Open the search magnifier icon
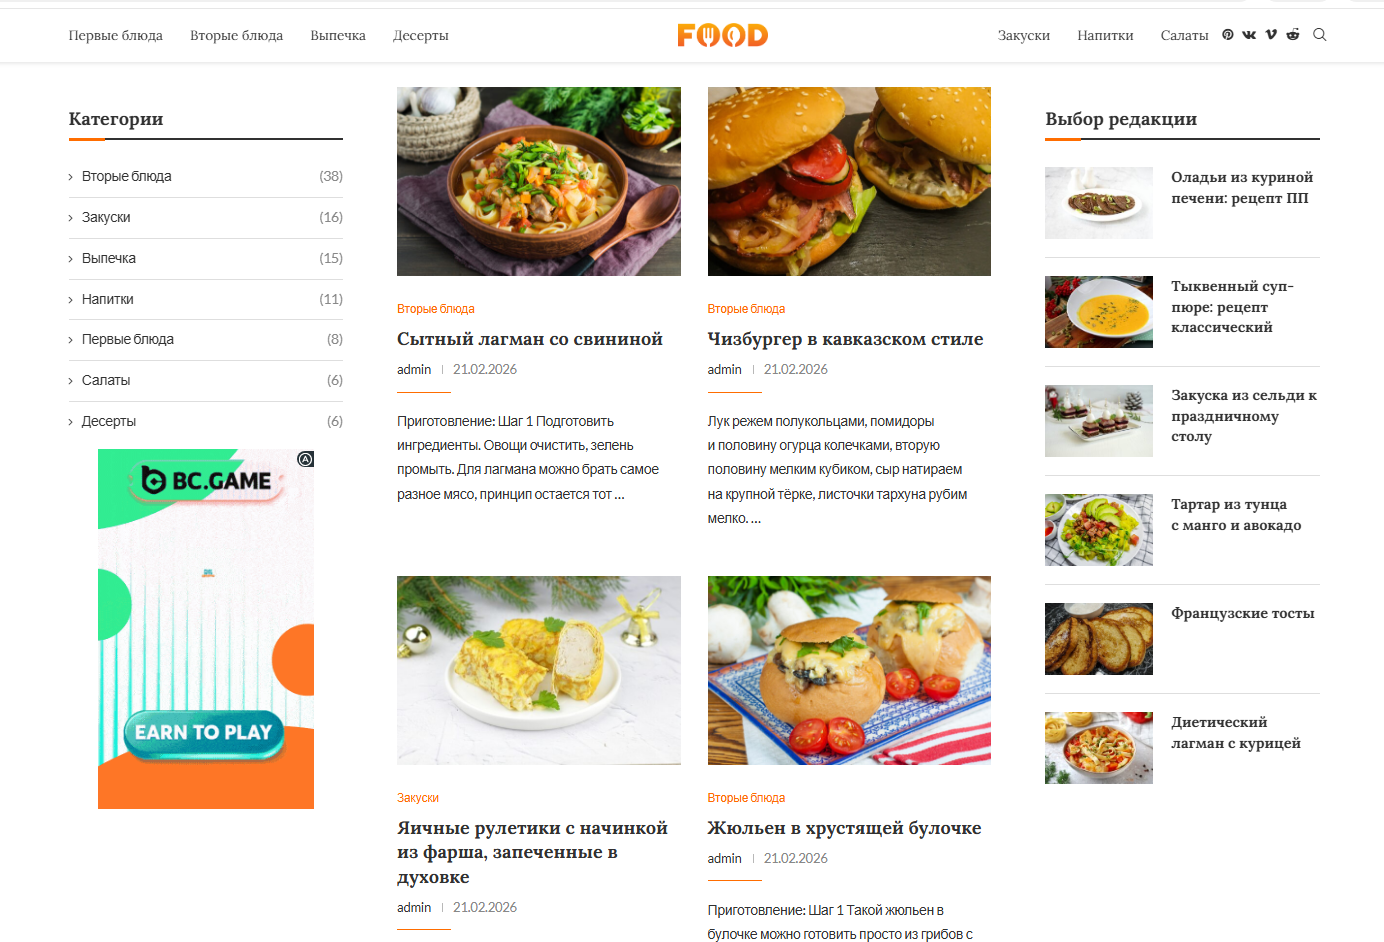 1320,35
